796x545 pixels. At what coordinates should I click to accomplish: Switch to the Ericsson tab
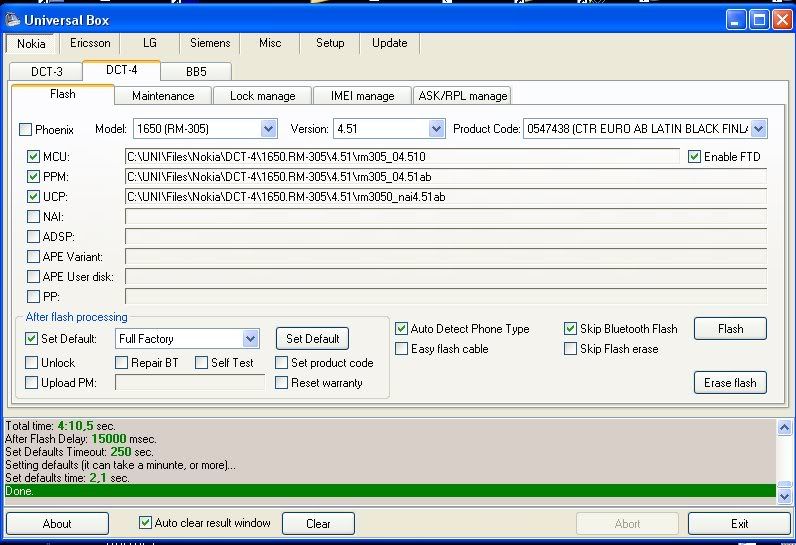pos(90,43)
